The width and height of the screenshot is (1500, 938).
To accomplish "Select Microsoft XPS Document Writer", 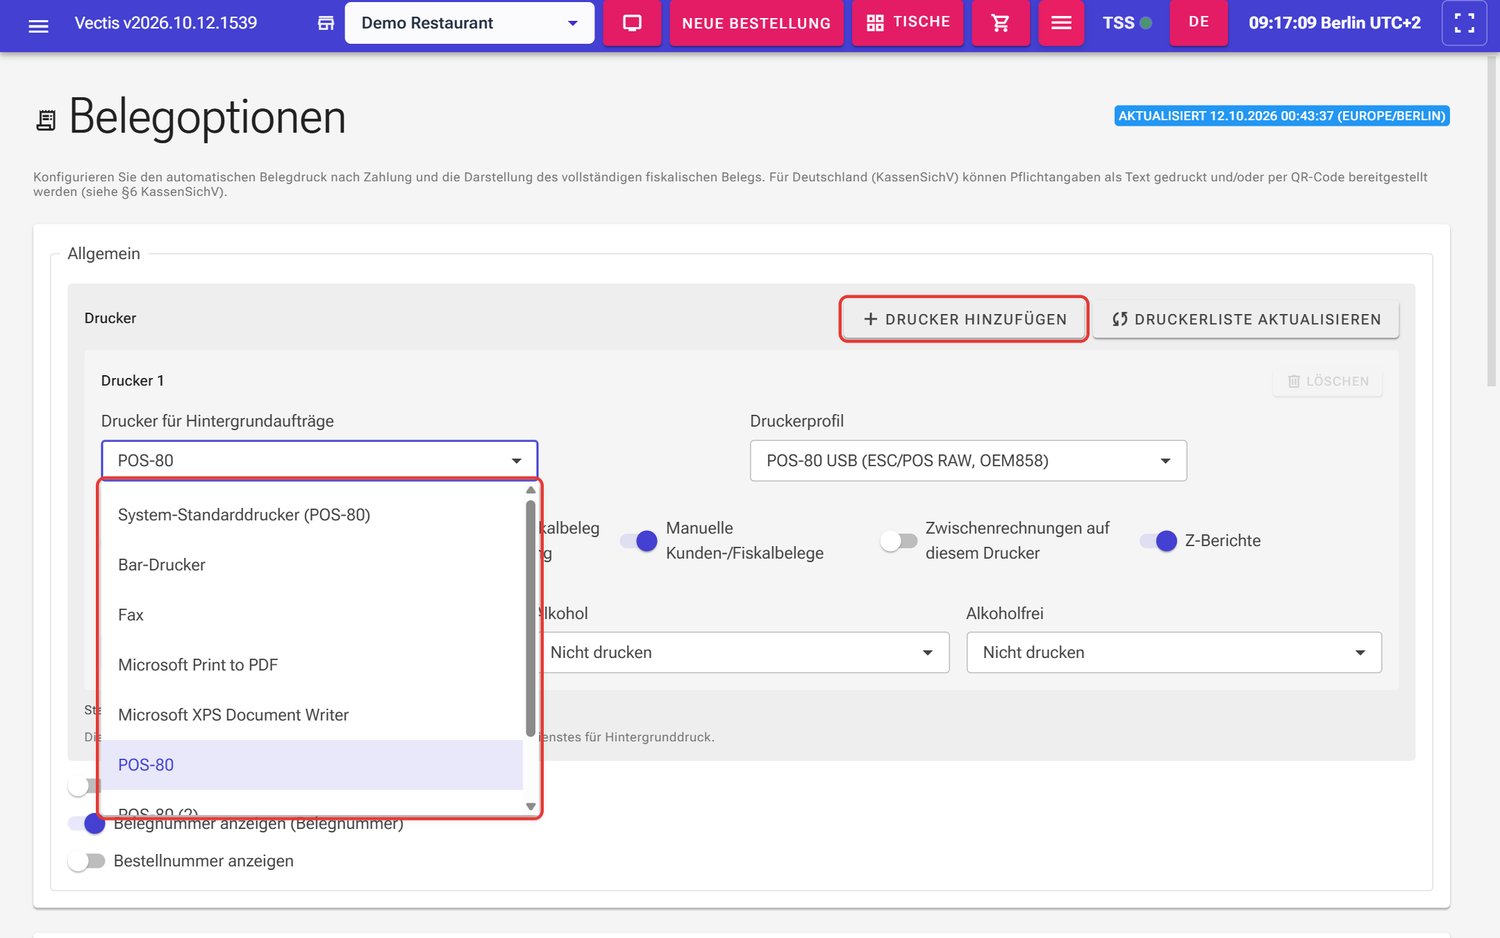I will (311, 715).
